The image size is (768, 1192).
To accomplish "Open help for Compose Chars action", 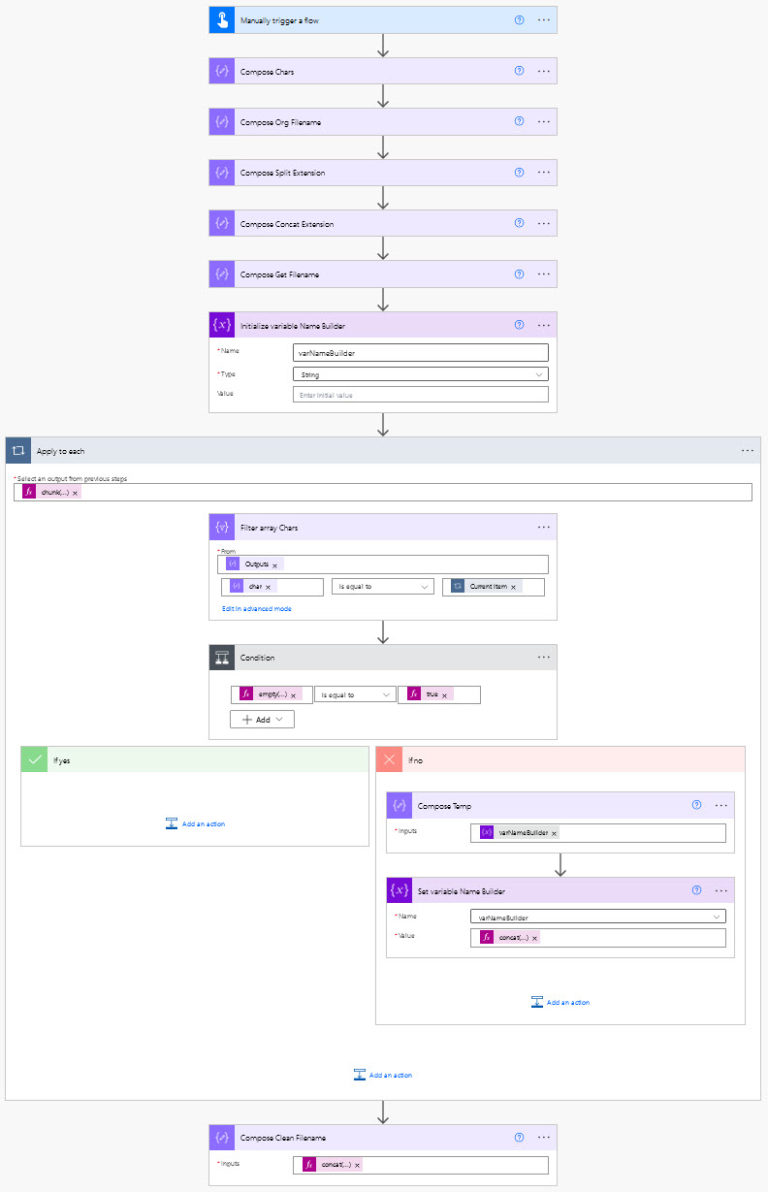I will pyautogui.click(x=519, y=71).
